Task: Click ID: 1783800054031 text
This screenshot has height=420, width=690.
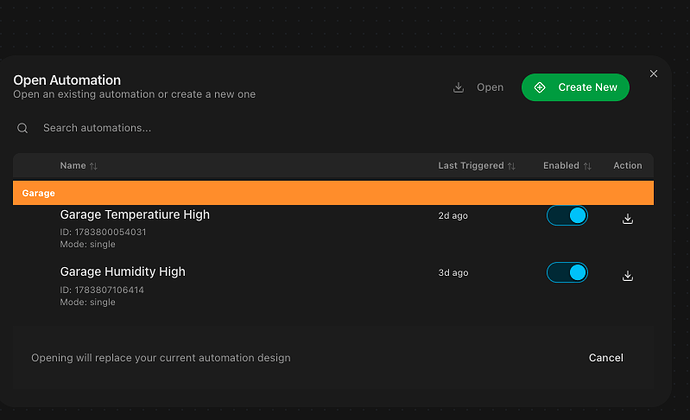Action: click(x=103, y=232)
